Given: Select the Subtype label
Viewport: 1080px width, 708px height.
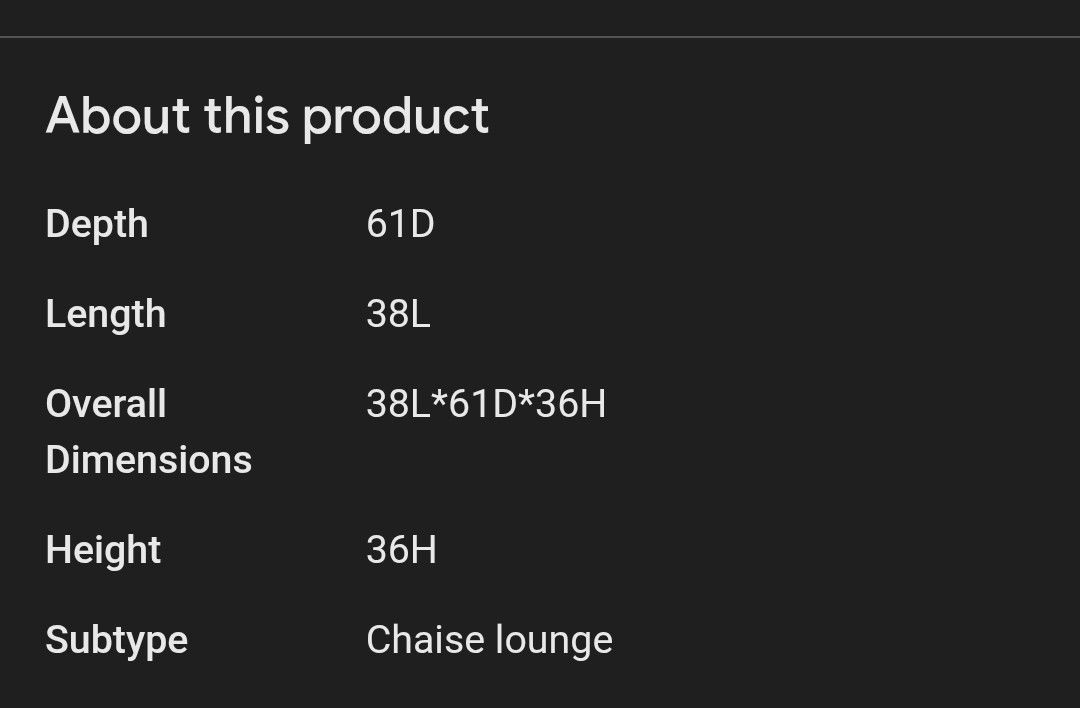Looking at the screenshot, I should pyautogui.click(x=116, y=640).
